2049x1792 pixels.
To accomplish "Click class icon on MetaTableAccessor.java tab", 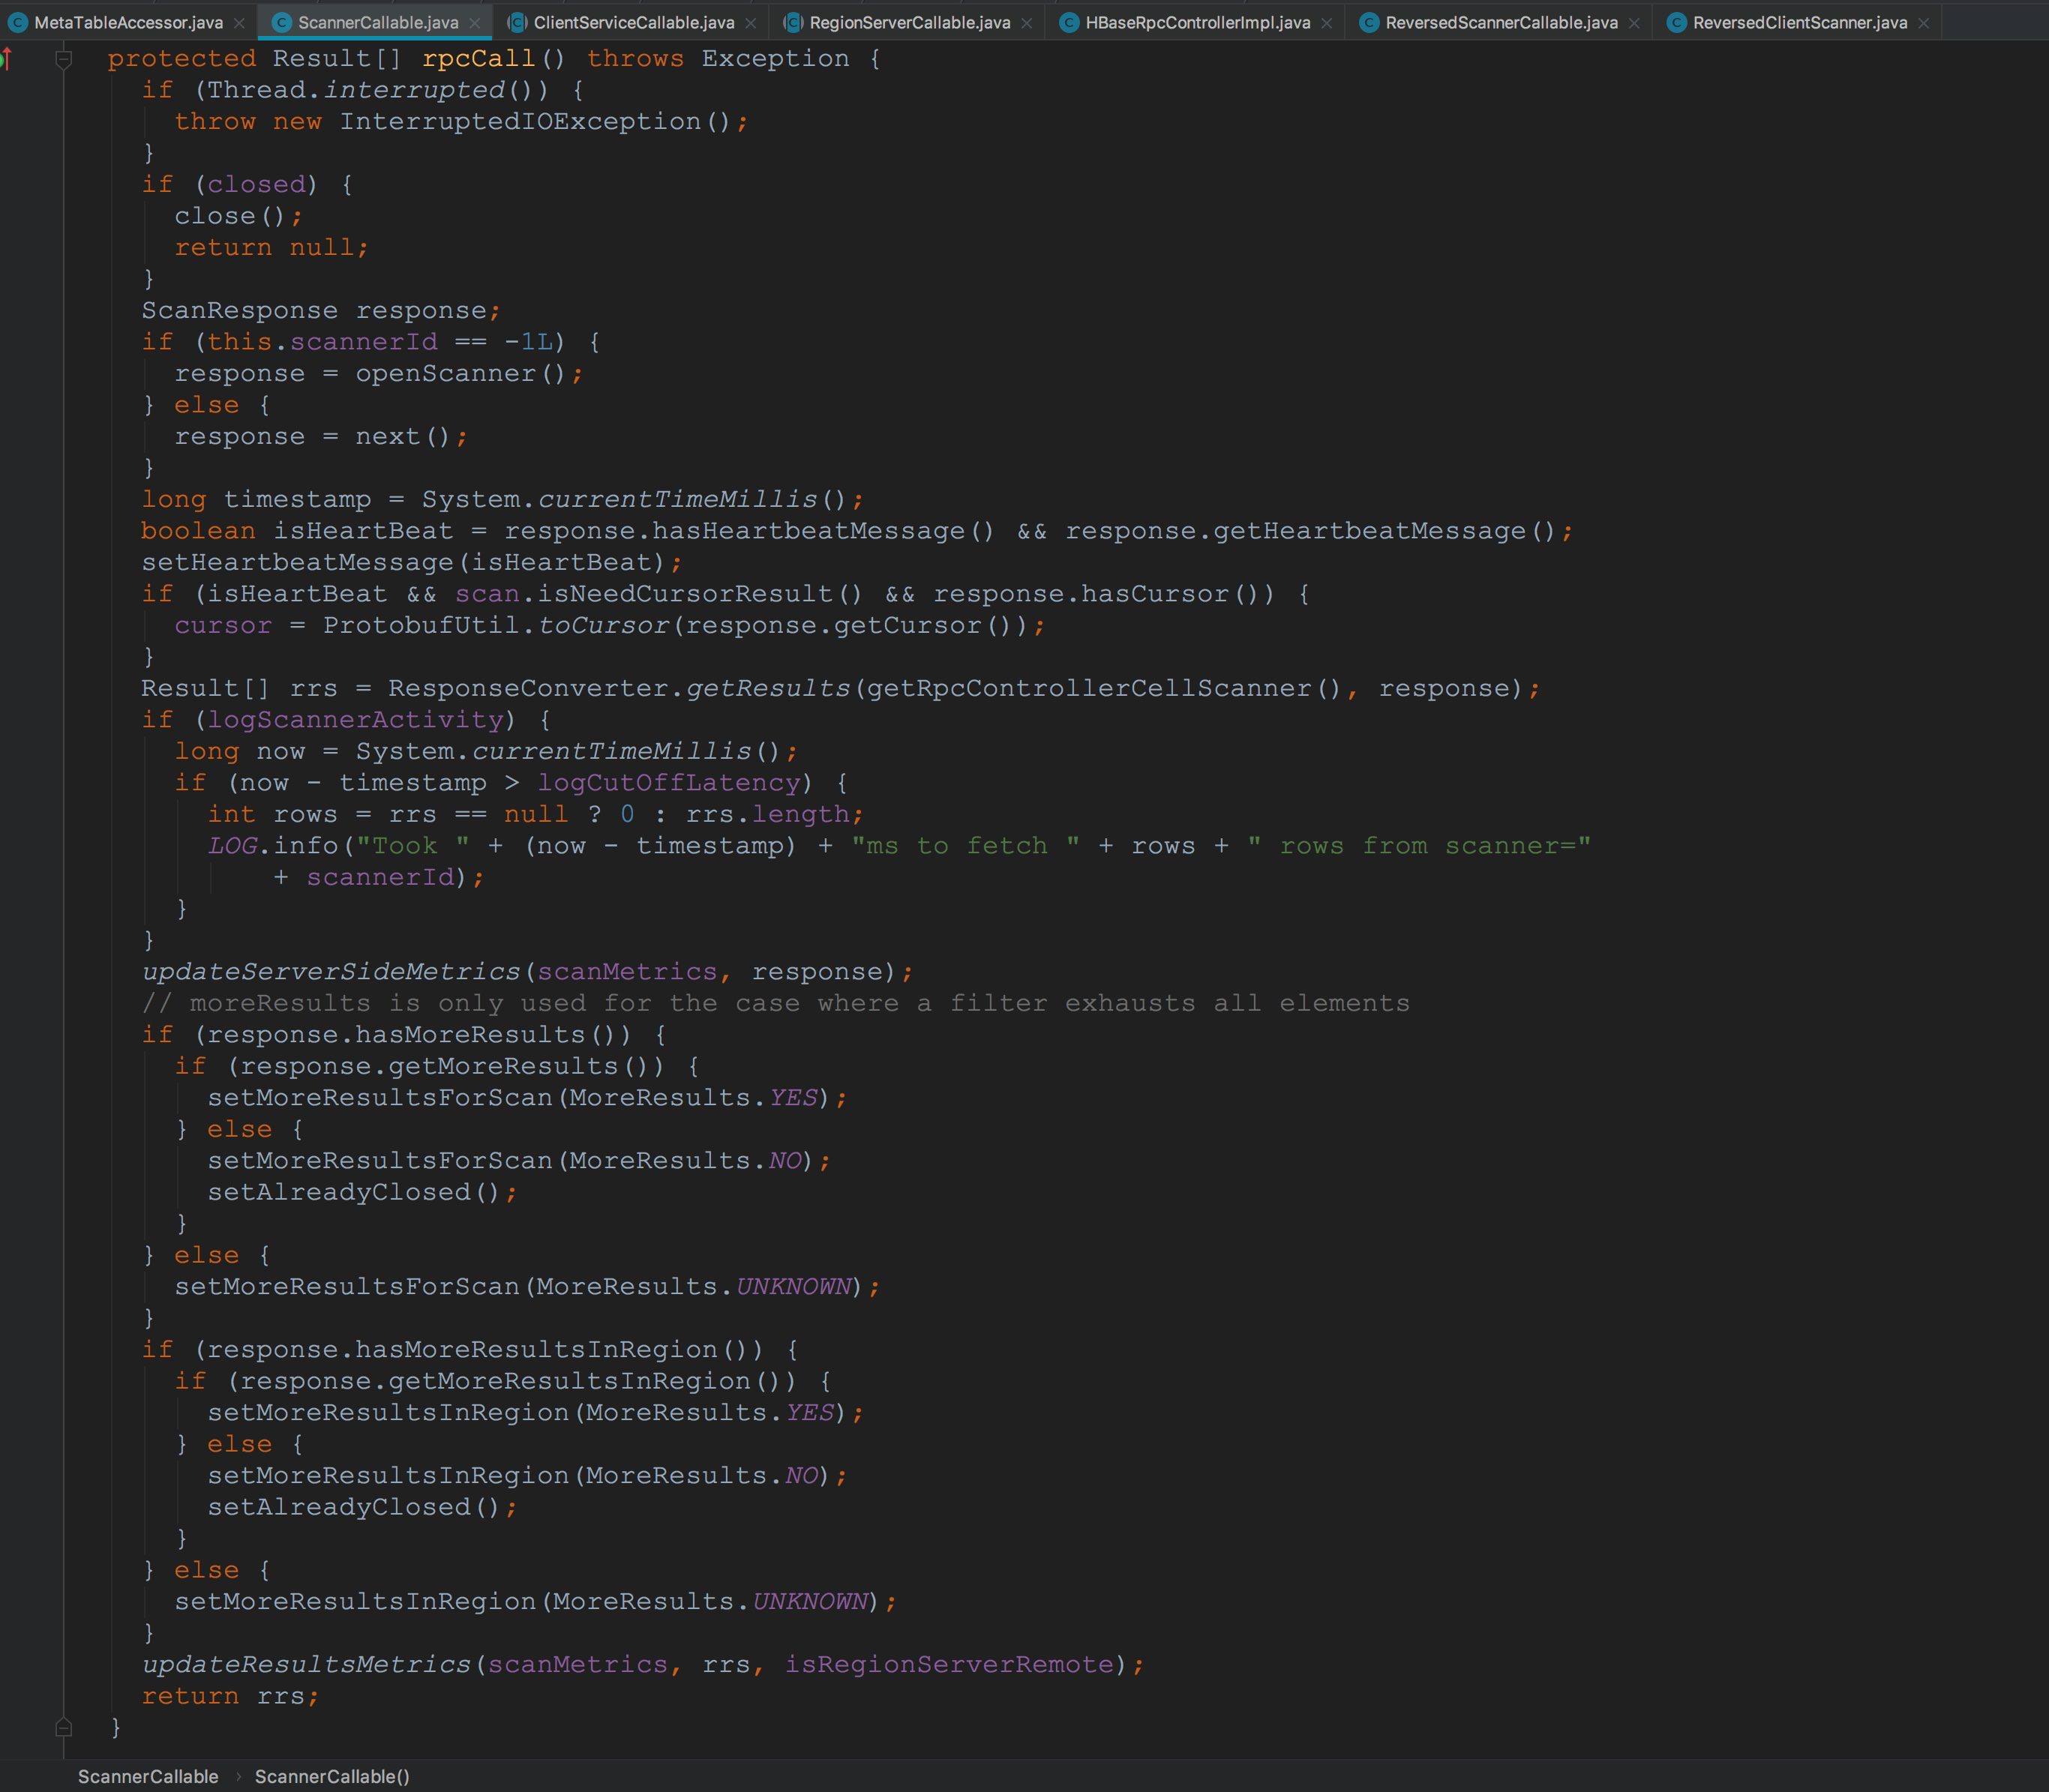I will pos(17,22).
